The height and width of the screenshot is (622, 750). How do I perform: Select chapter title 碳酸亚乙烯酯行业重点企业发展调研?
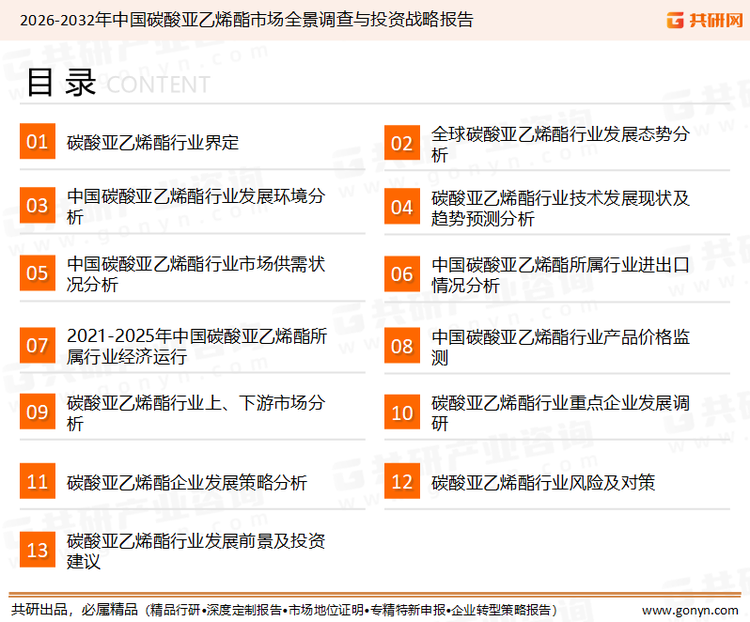pos(560,413)
